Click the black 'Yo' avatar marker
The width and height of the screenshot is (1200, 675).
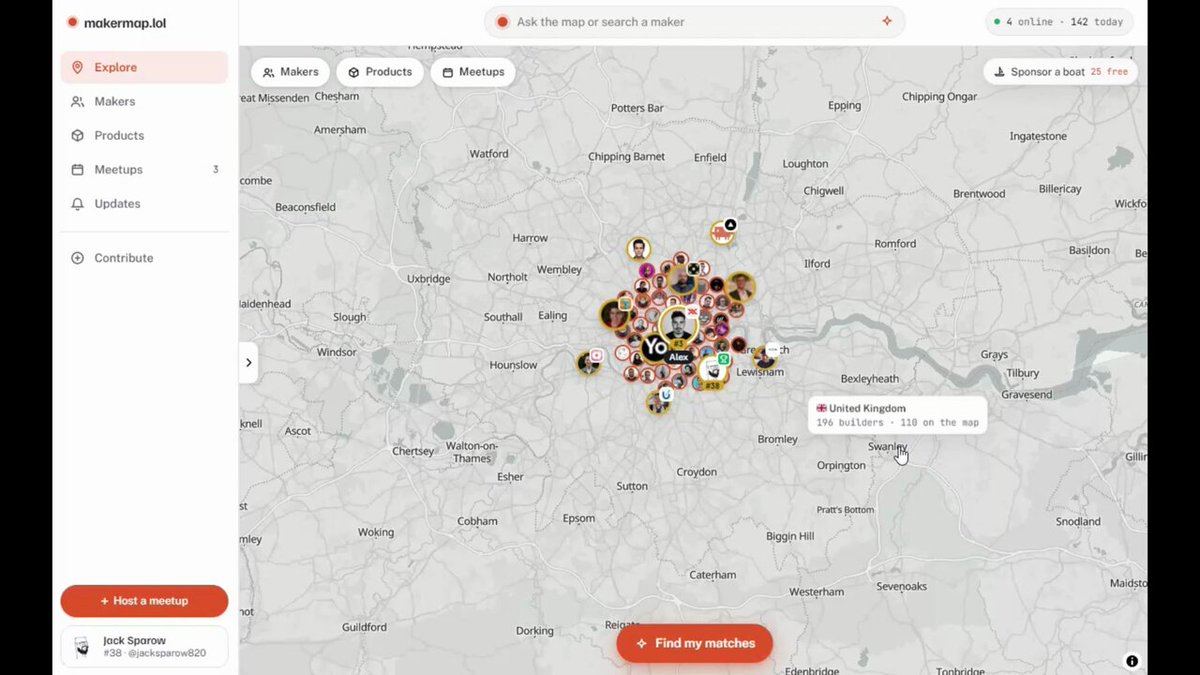pos(655,348)
